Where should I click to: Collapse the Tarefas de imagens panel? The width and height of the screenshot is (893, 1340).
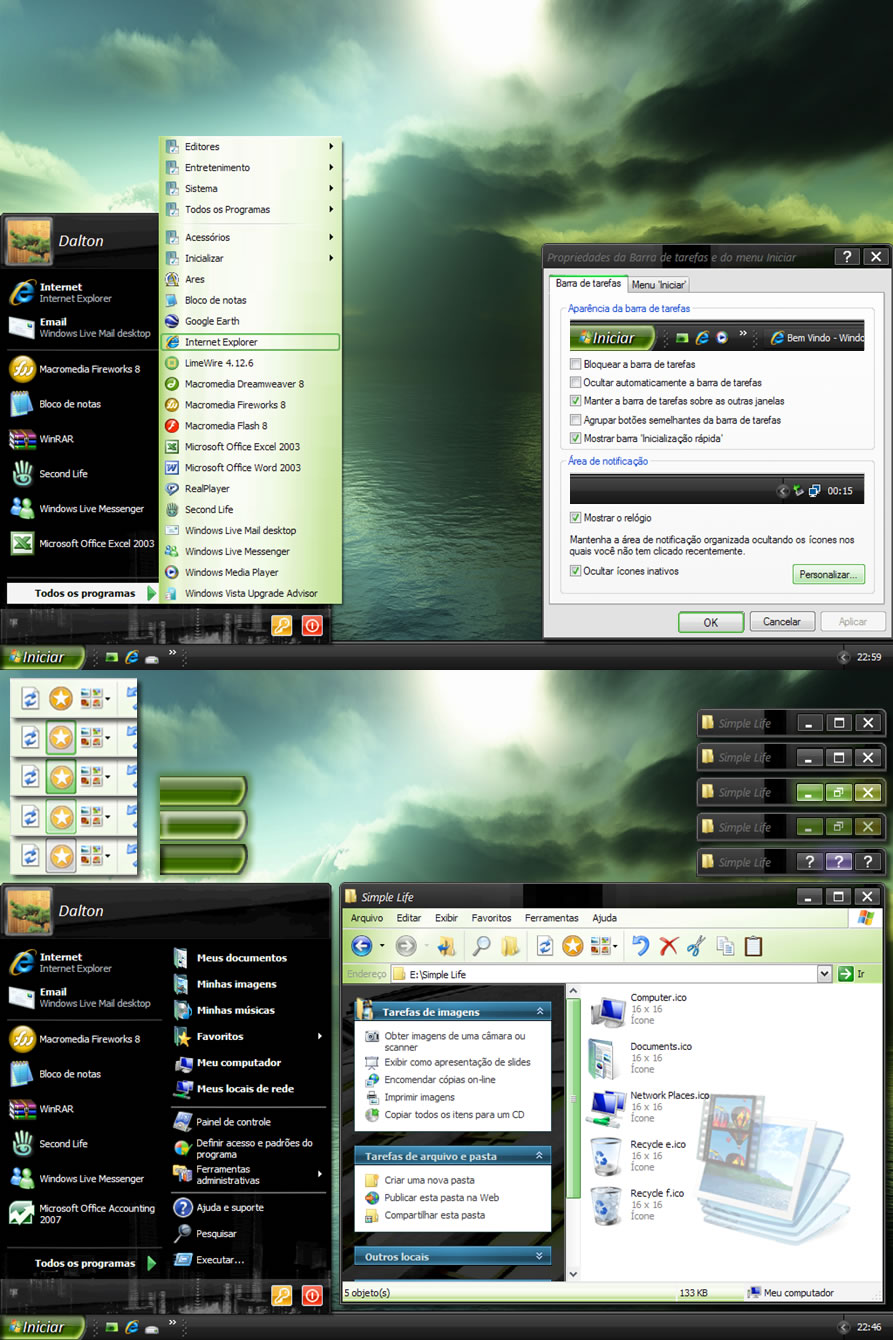click(540, 1012)
